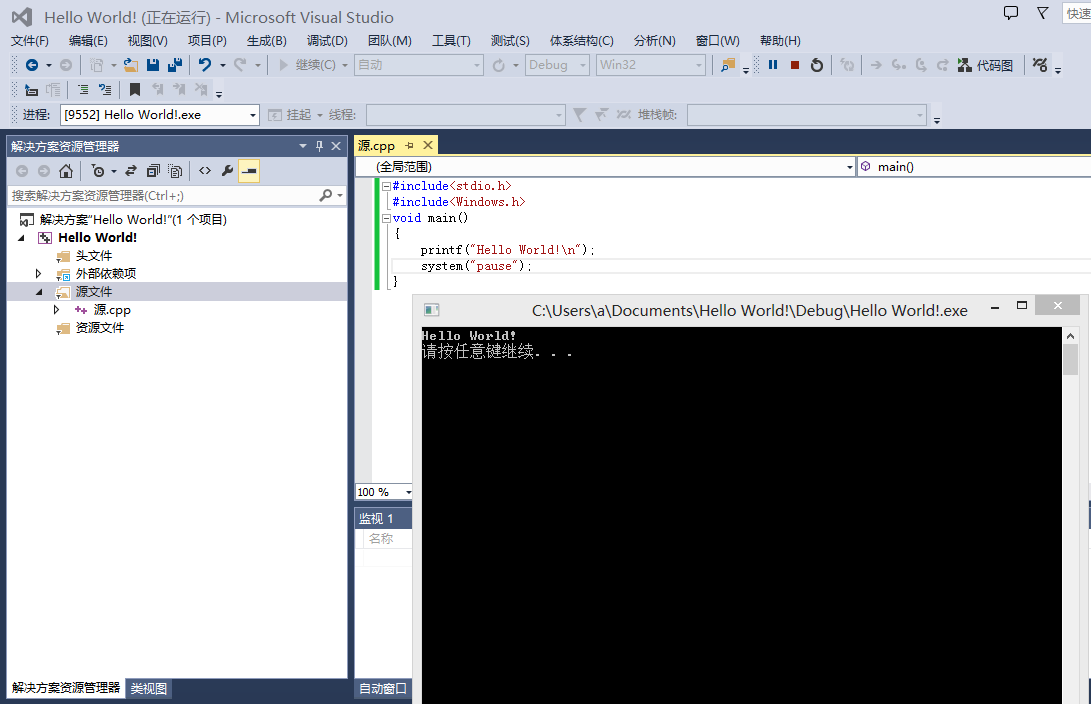This screenshot has height=704, width=1091.
Task: Pause the running debug session
Action: 772,65
